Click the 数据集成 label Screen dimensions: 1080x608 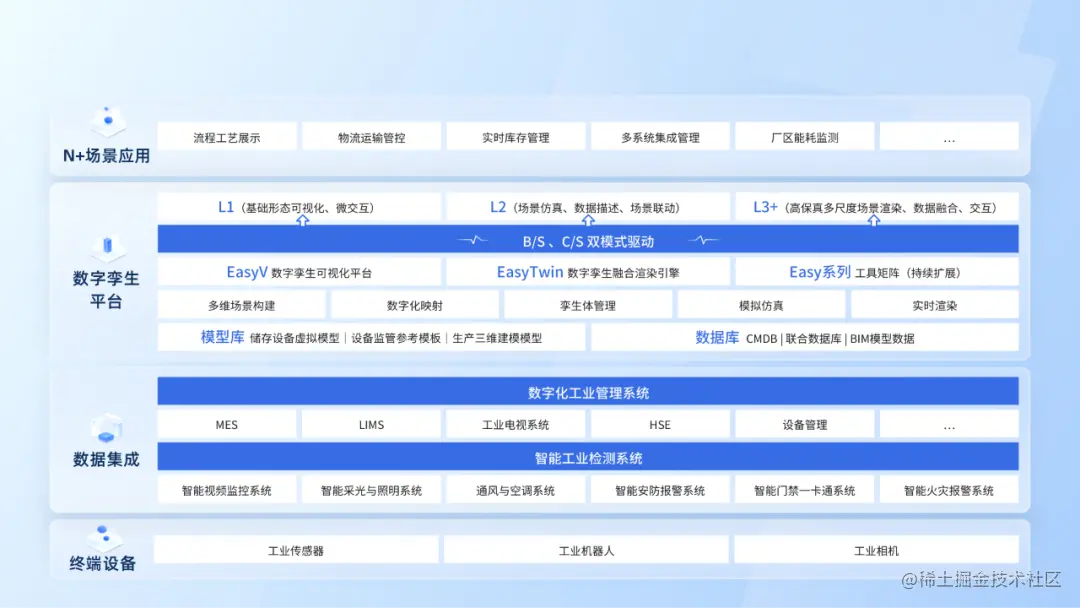coord(106,459)
